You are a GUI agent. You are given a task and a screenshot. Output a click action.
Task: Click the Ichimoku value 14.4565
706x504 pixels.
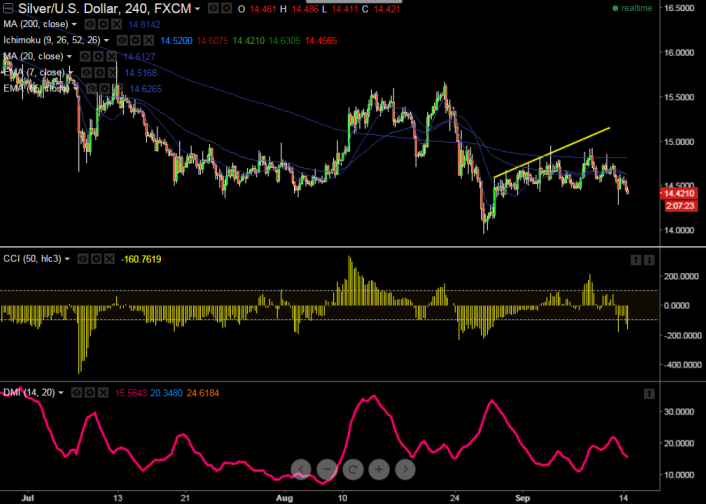(x=321, y=41)
